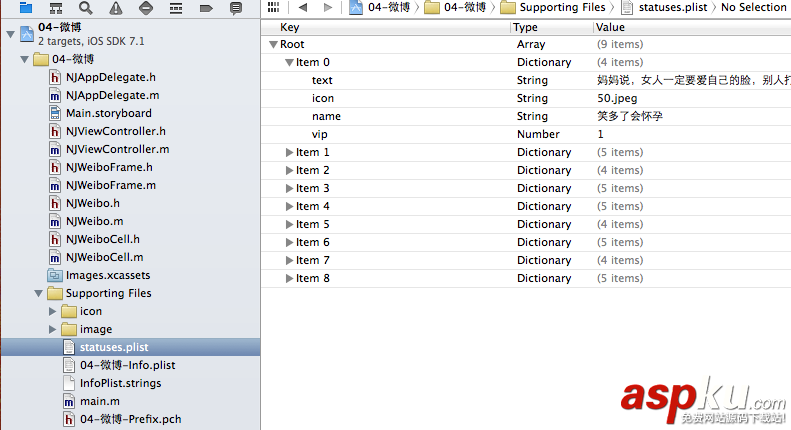Expand Item 5 dictionary
The height and width of the screenshot is (430, 791).
[289, 225]
